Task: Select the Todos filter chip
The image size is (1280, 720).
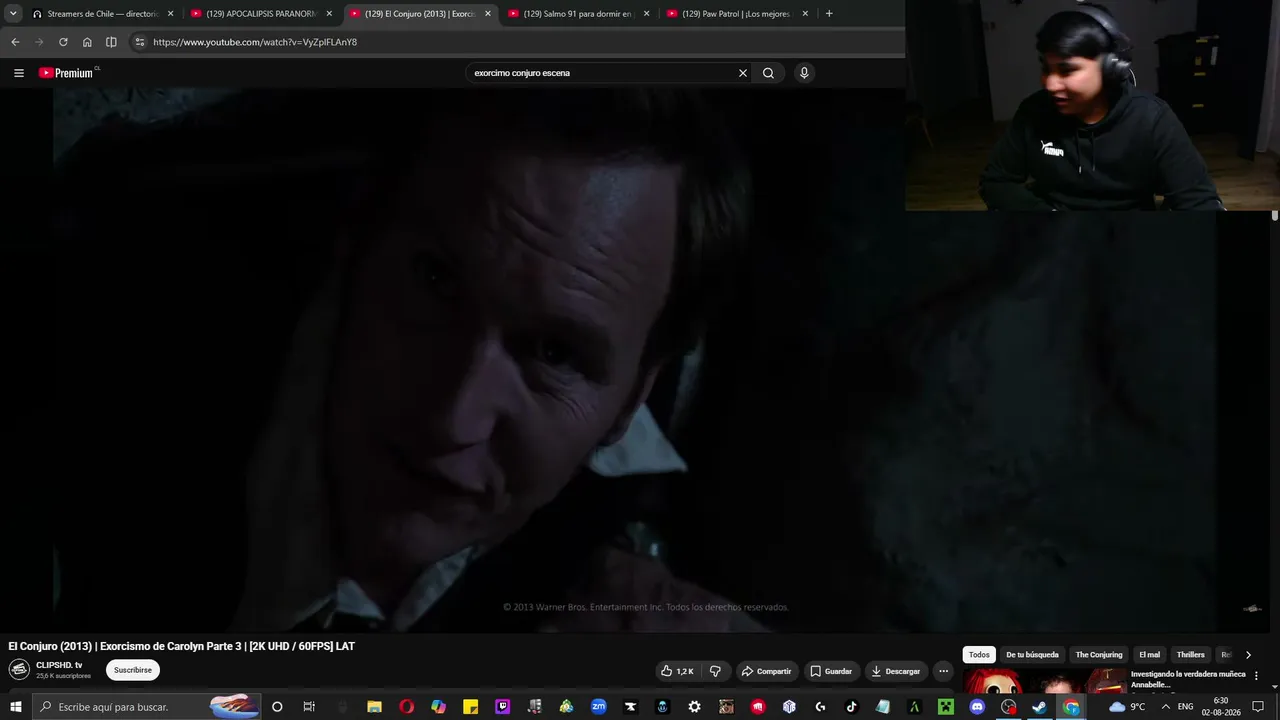Action: (979, 655)
